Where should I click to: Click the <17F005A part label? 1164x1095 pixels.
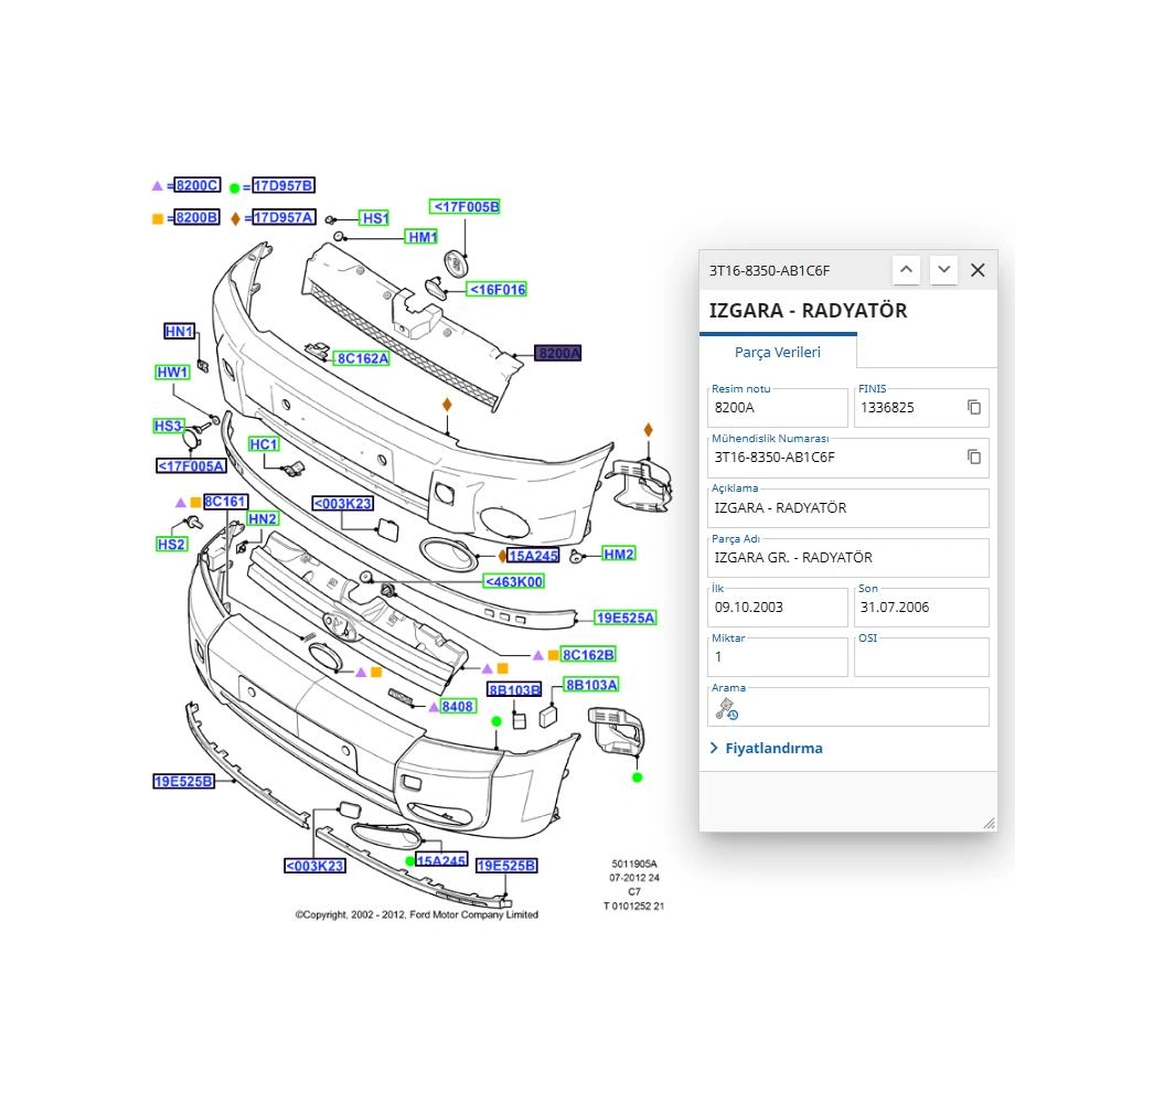(x=191, y=466)
